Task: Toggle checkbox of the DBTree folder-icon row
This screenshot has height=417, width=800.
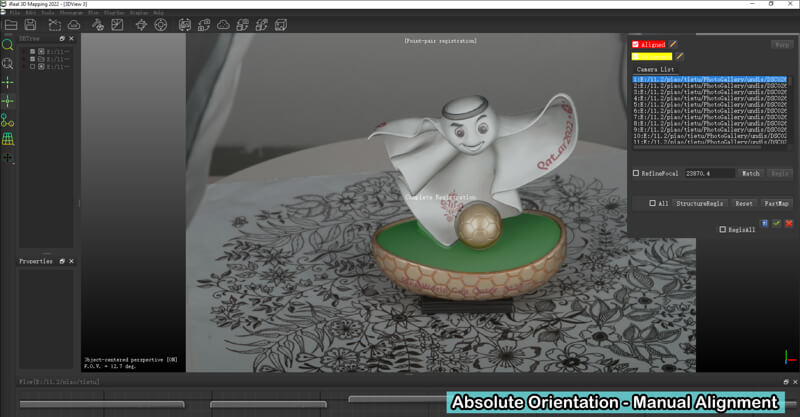Action: (x=33, y=59)
